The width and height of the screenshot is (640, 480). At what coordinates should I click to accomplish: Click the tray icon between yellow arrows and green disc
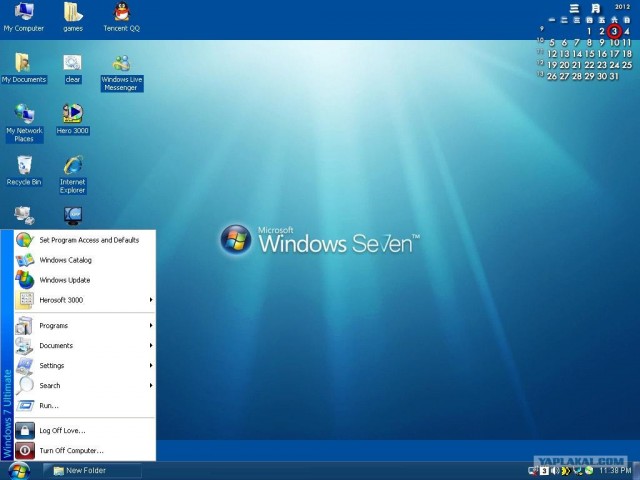(x=578, y=471)
